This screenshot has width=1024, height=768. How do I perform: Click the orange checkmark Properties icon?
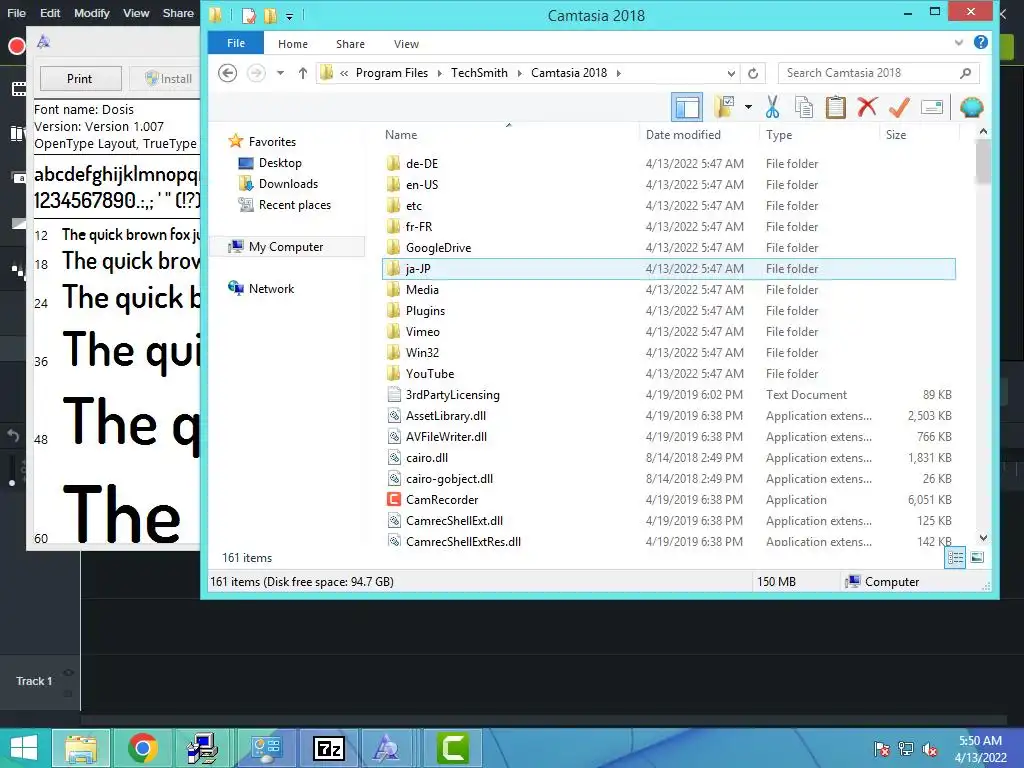coord(899,107)
